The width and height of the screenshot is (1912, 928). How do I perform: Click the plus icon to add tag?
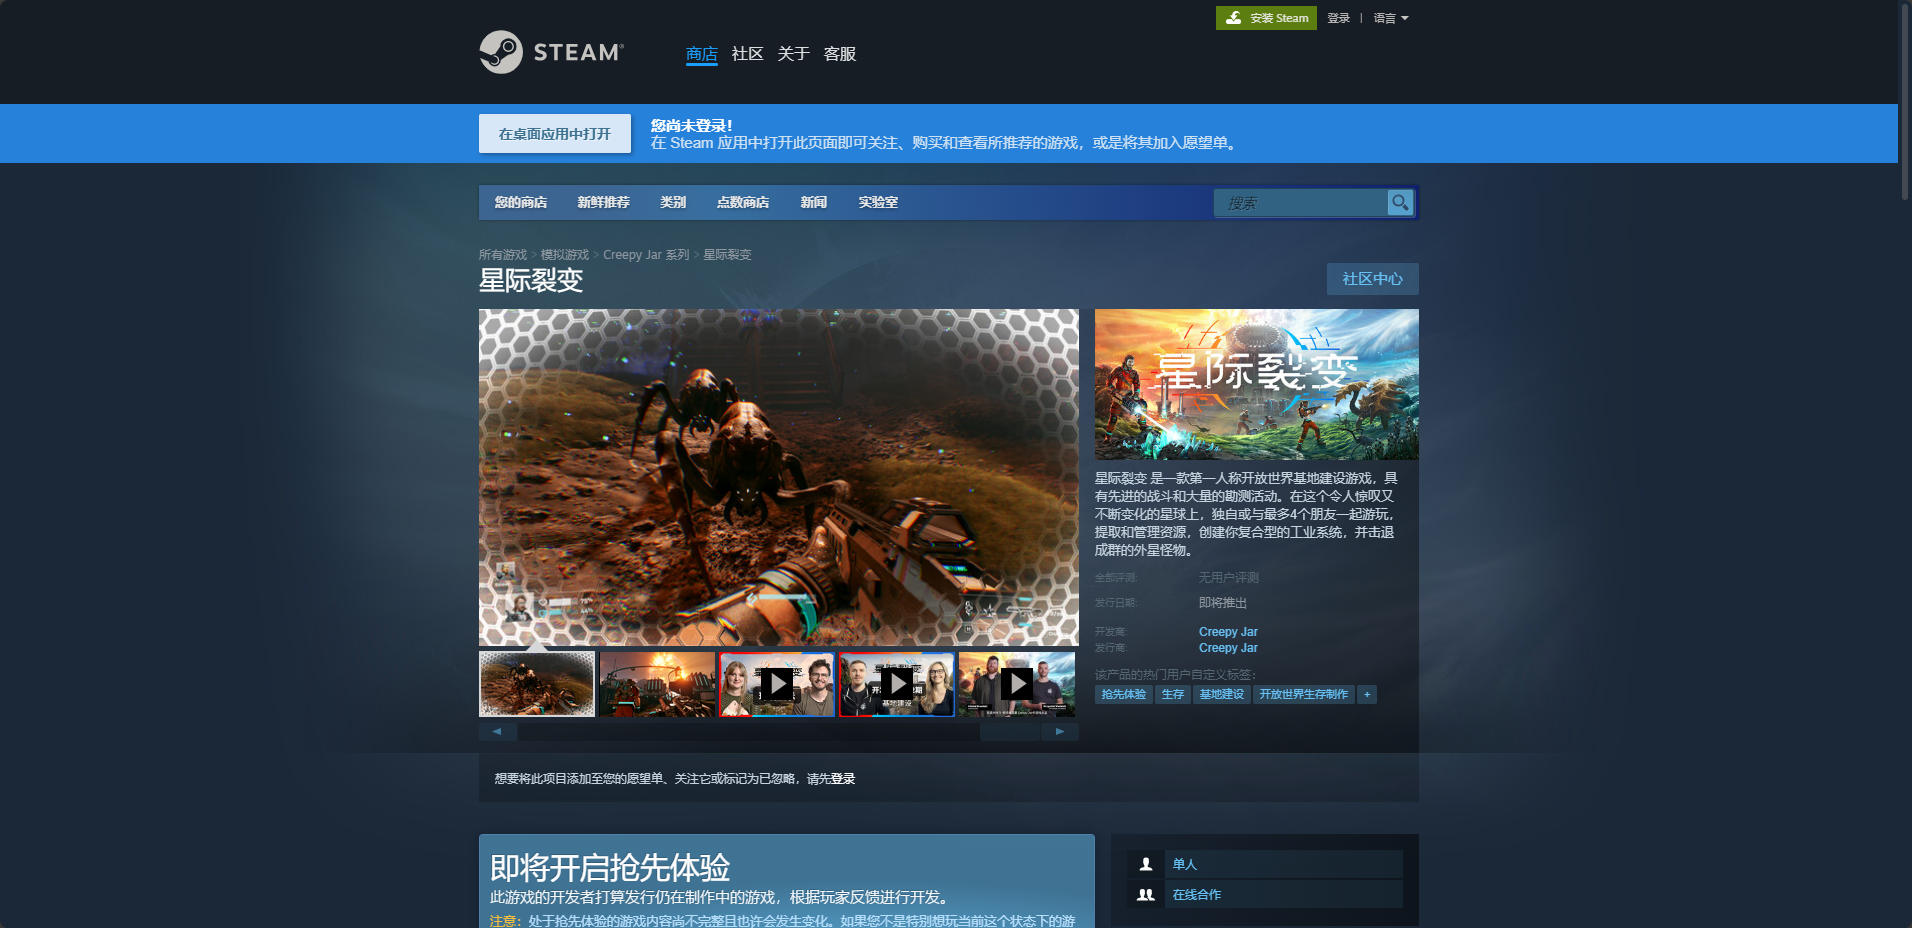tap(1367, 694)
